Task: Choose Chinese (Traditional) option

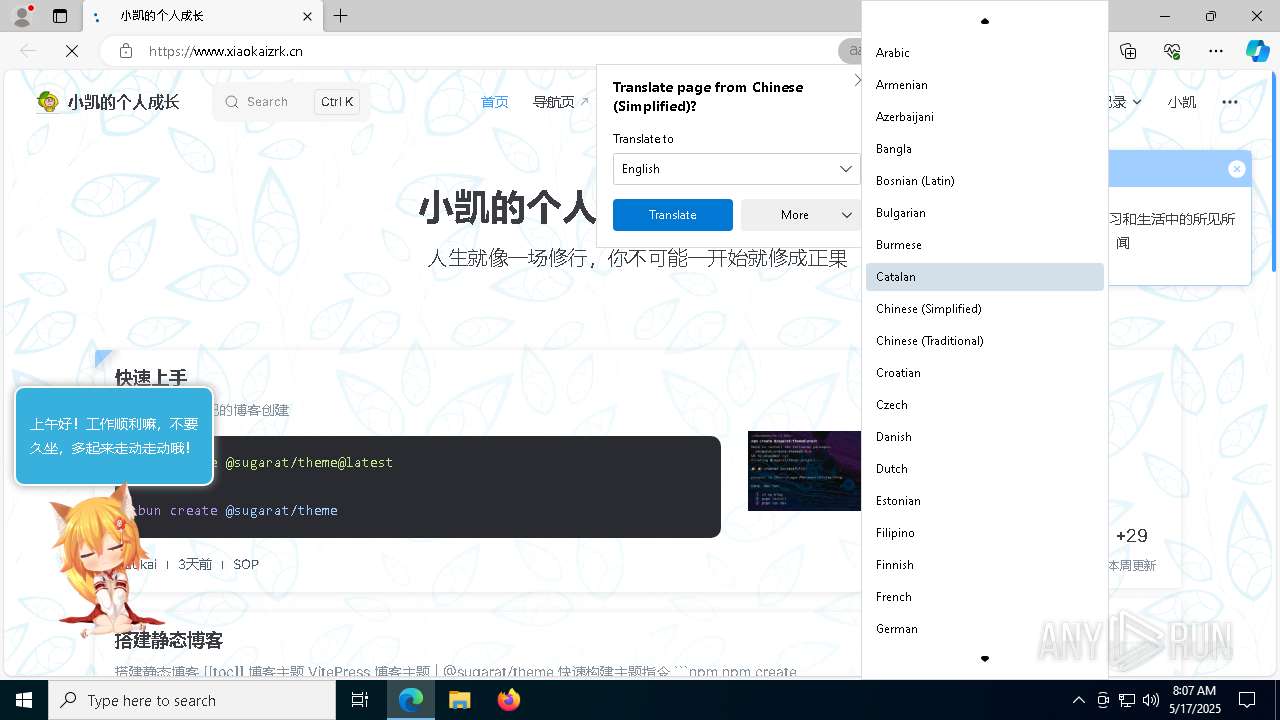Action: click(985, 341)
